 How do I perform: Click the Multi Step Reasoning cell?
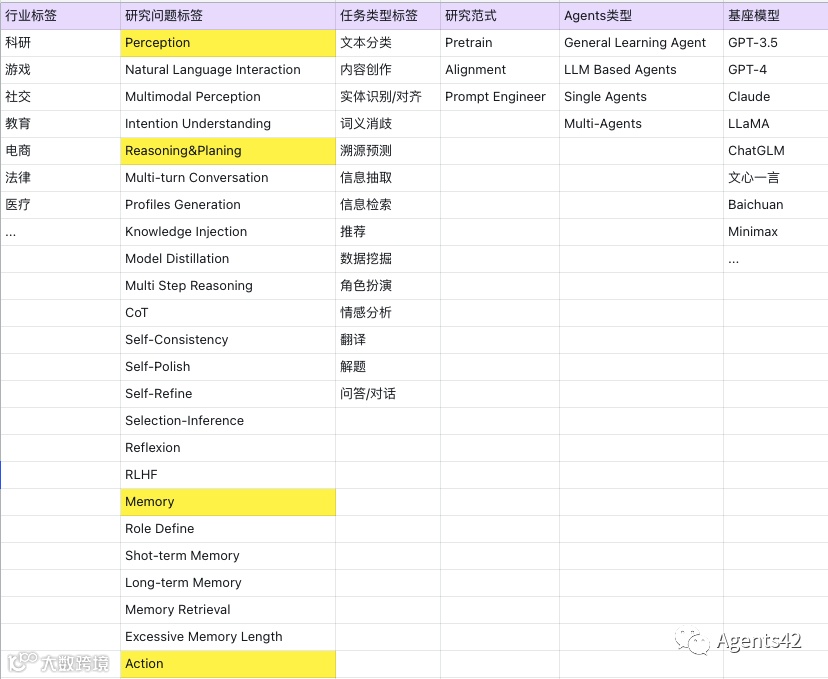[x=228, y=286]
